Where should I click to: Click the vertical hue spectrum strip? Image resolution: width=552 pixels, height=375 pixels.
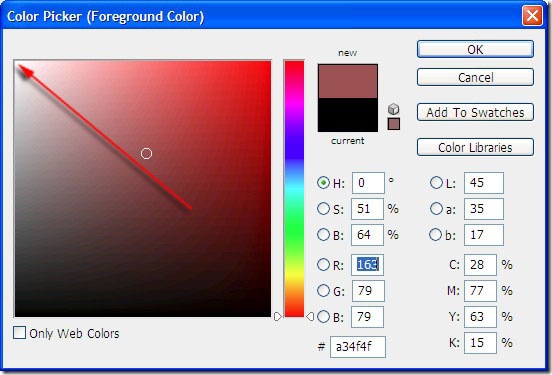click(x=294, y=189)
